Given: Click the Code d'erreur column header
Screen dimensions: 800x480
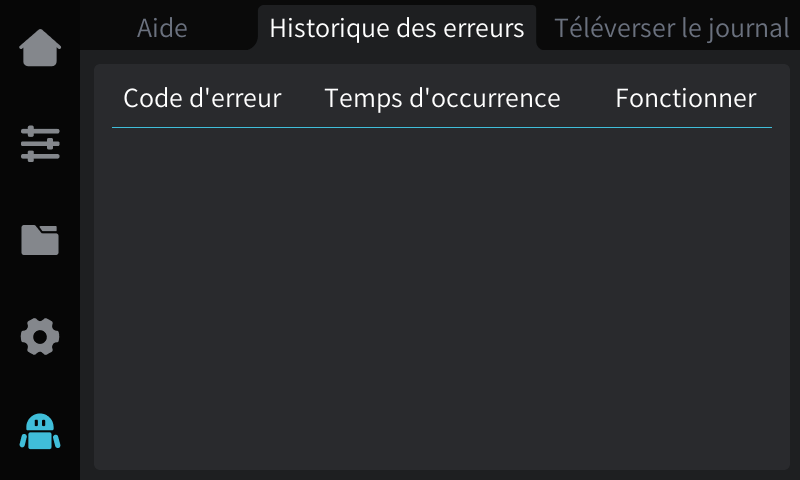Looking at the screenshot, I should 202,98.
